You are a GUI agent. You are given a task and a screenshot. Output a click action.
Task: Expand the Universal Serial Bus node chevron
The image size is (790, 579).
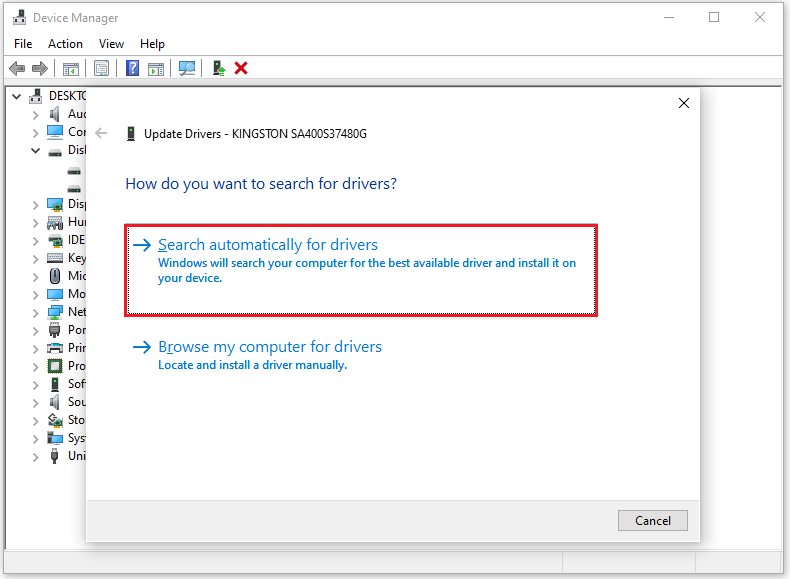(x=35, y=457)
